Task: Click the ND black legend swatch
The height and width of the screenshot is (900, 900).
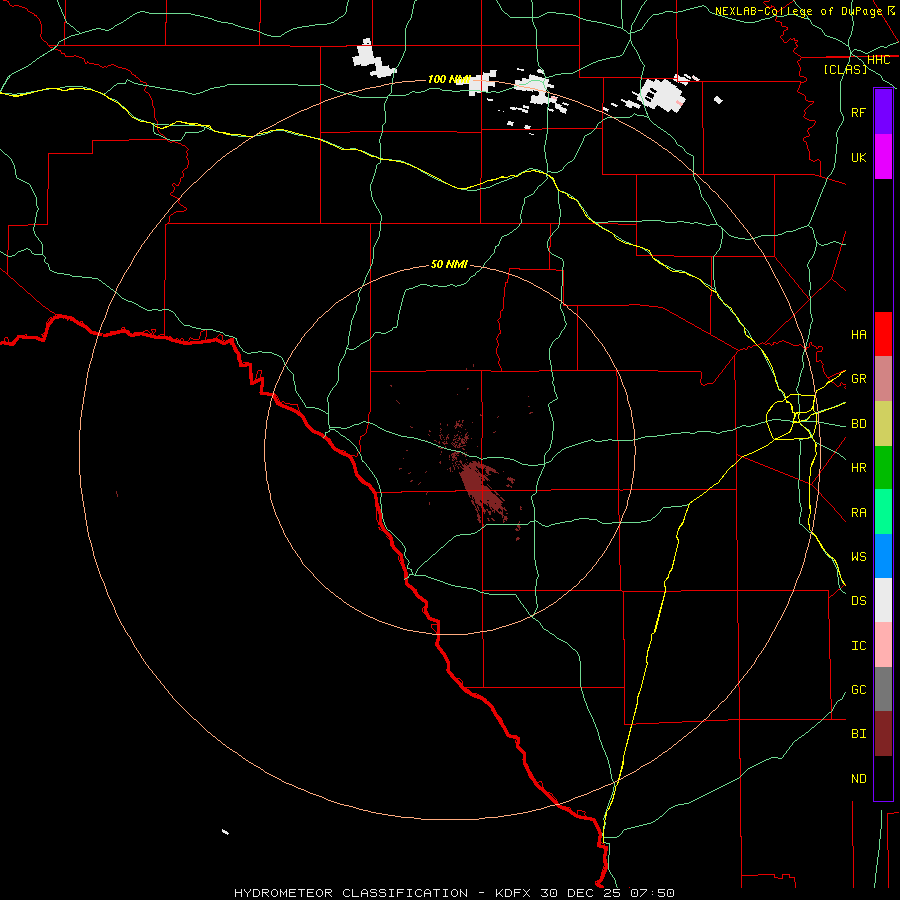Action: 883,778
